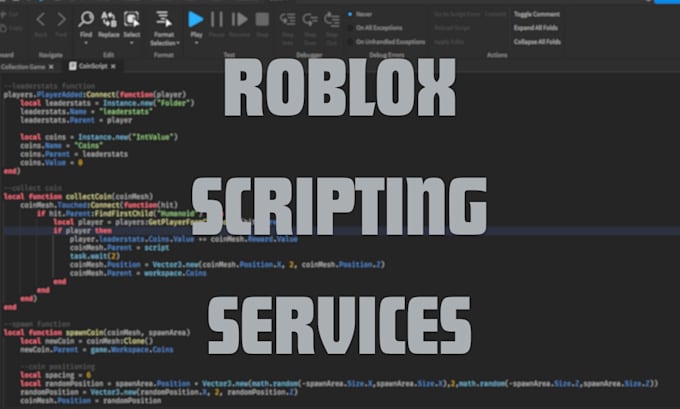Click Expand All Folds action
Screen dimensions: 680x409
536,28
